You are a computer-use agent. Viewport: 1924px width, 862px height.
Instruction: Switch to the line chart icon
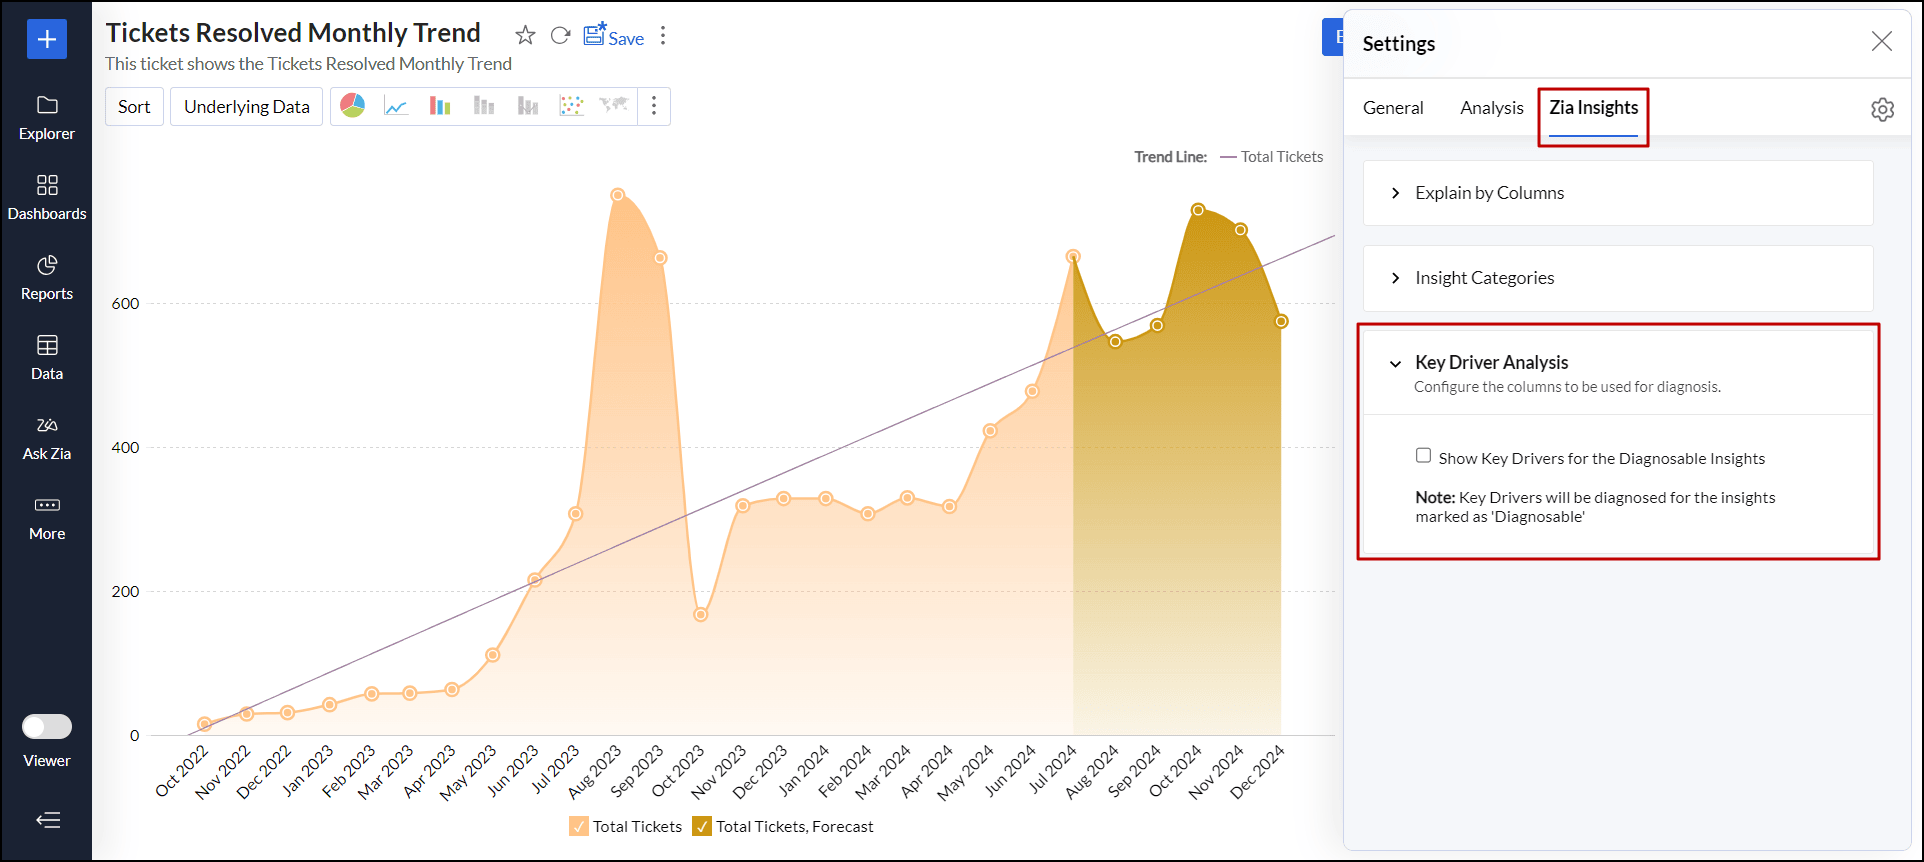pos(396,106)
